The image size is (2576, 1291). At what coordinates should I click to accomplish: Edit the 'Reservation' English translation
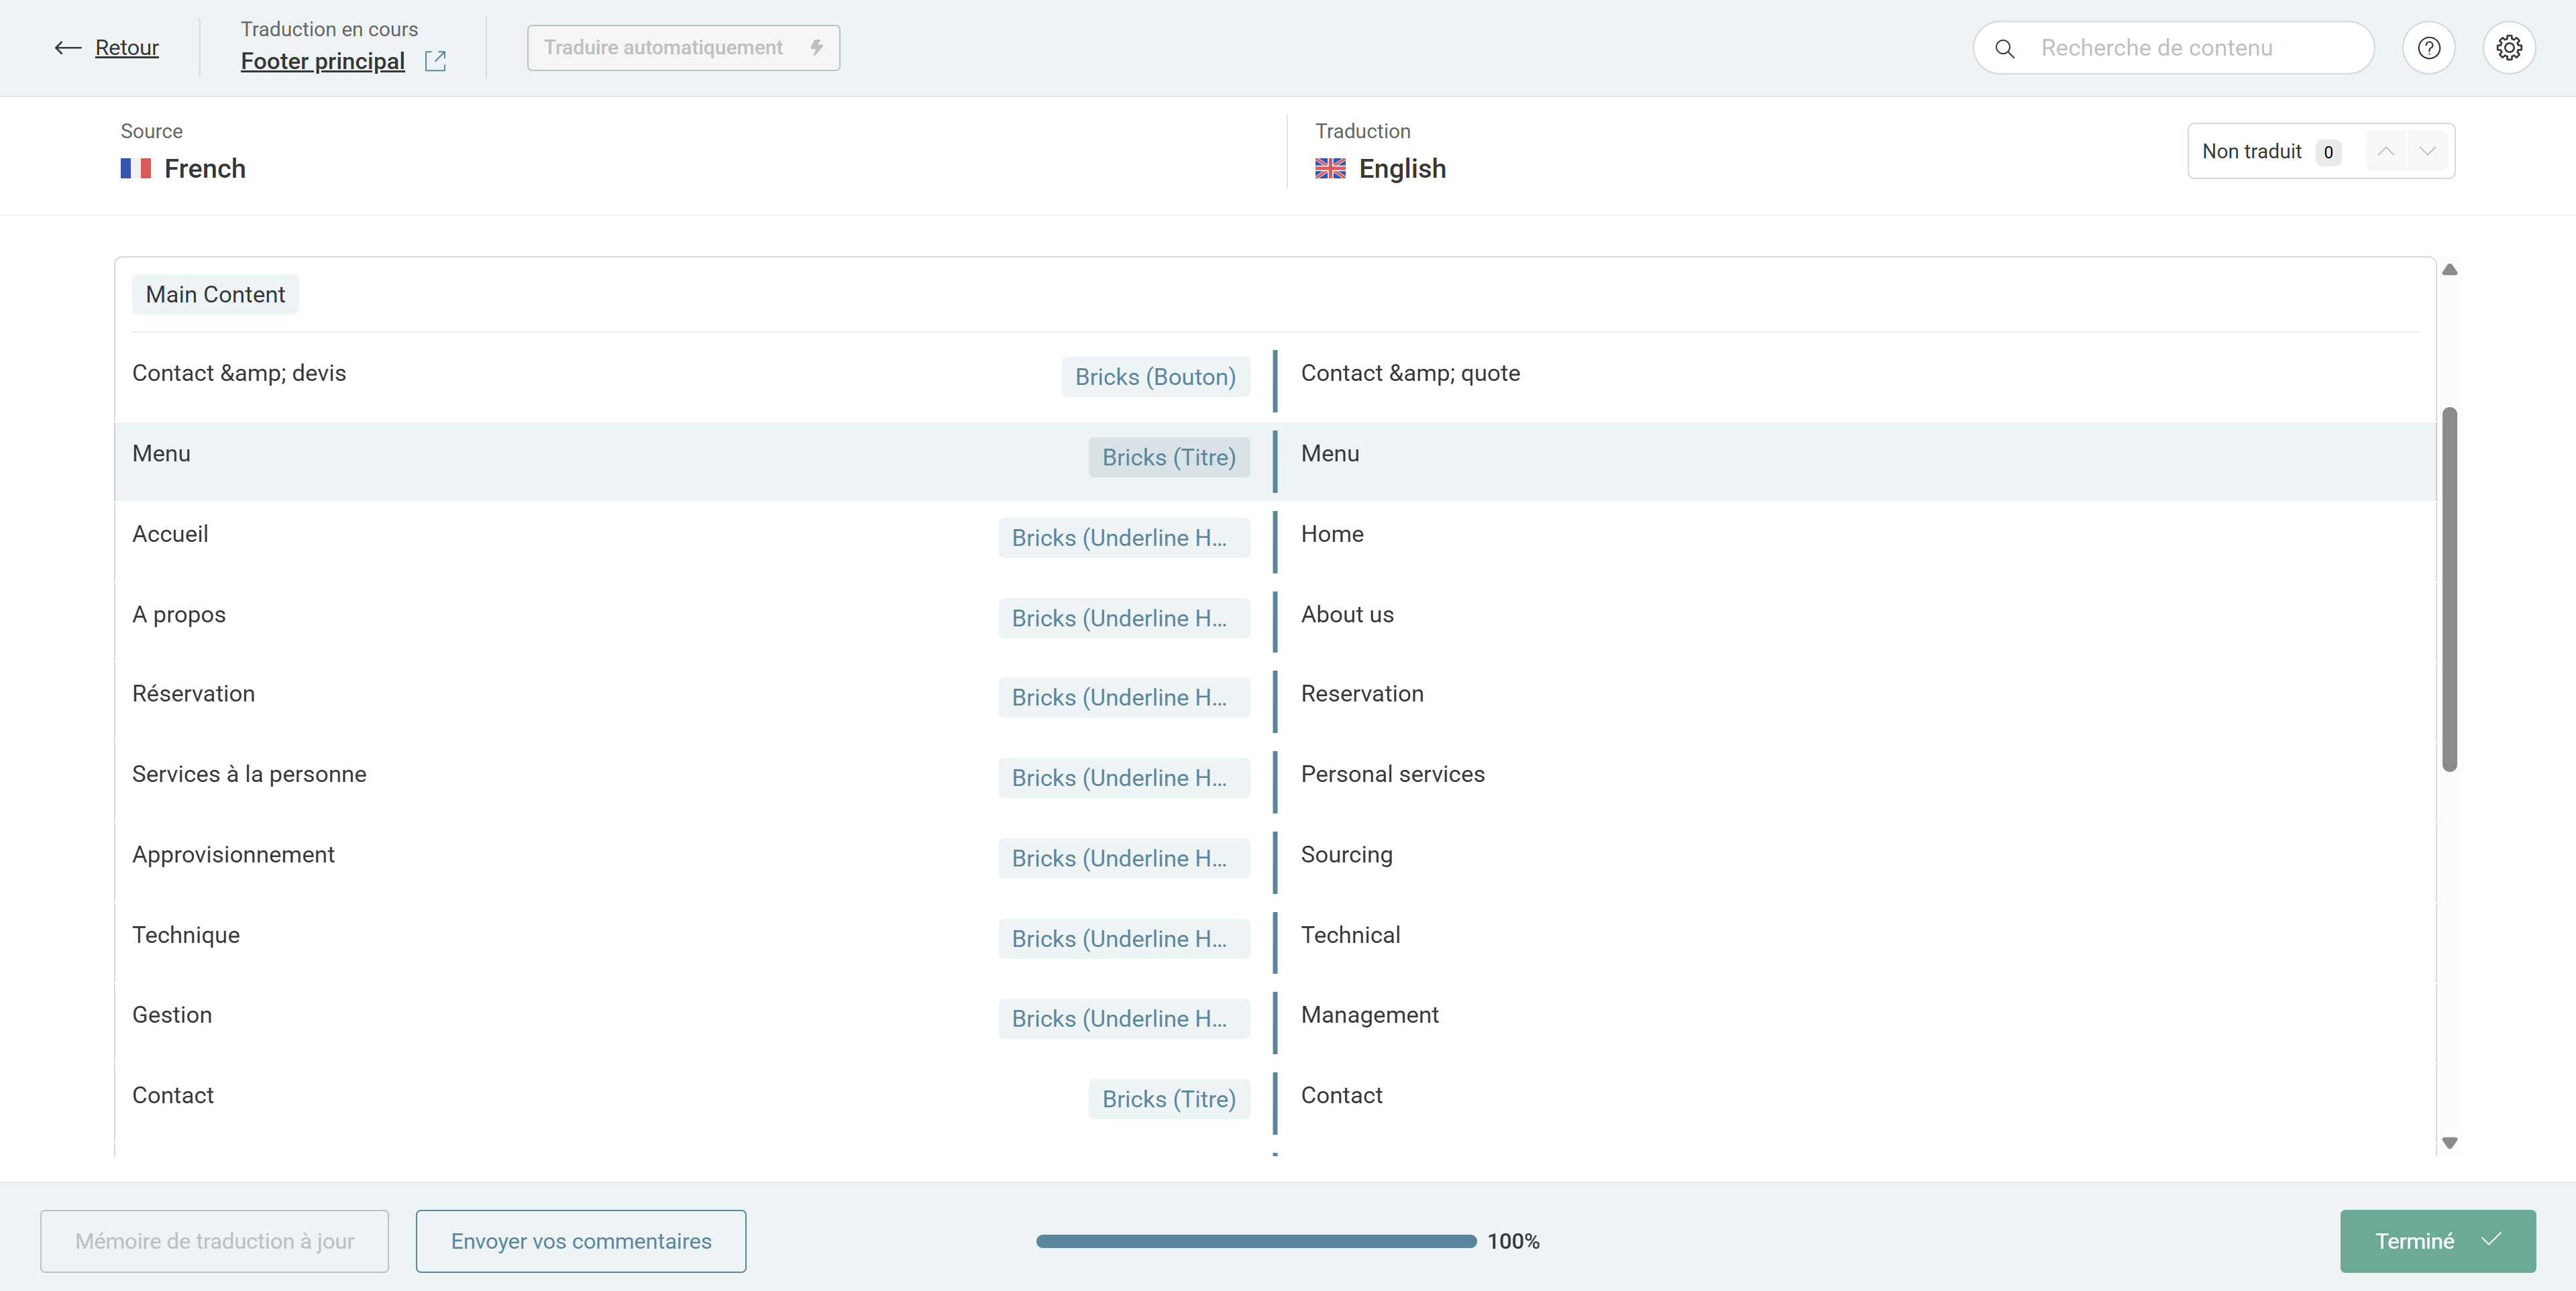tap(1362, 694)
